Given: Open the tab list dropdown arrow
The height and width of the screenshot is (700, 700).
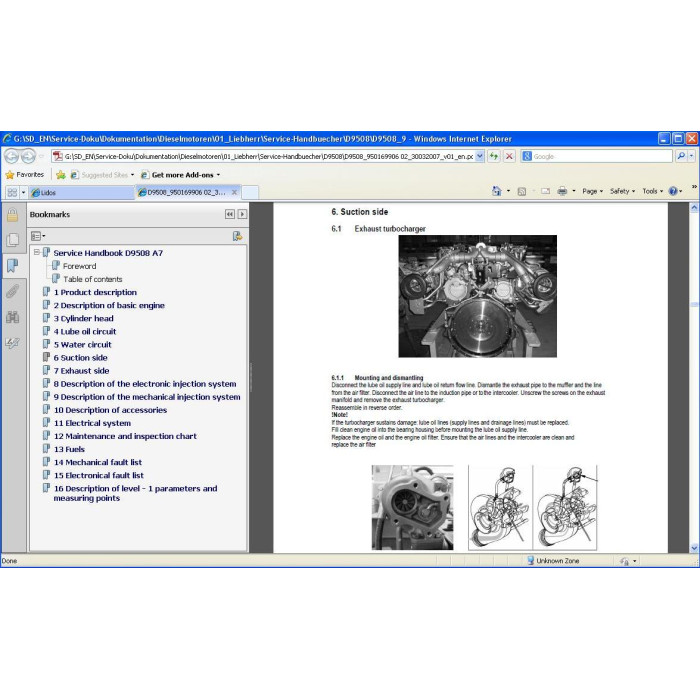Looking at the screenshot, I should [x=24, y=192].
